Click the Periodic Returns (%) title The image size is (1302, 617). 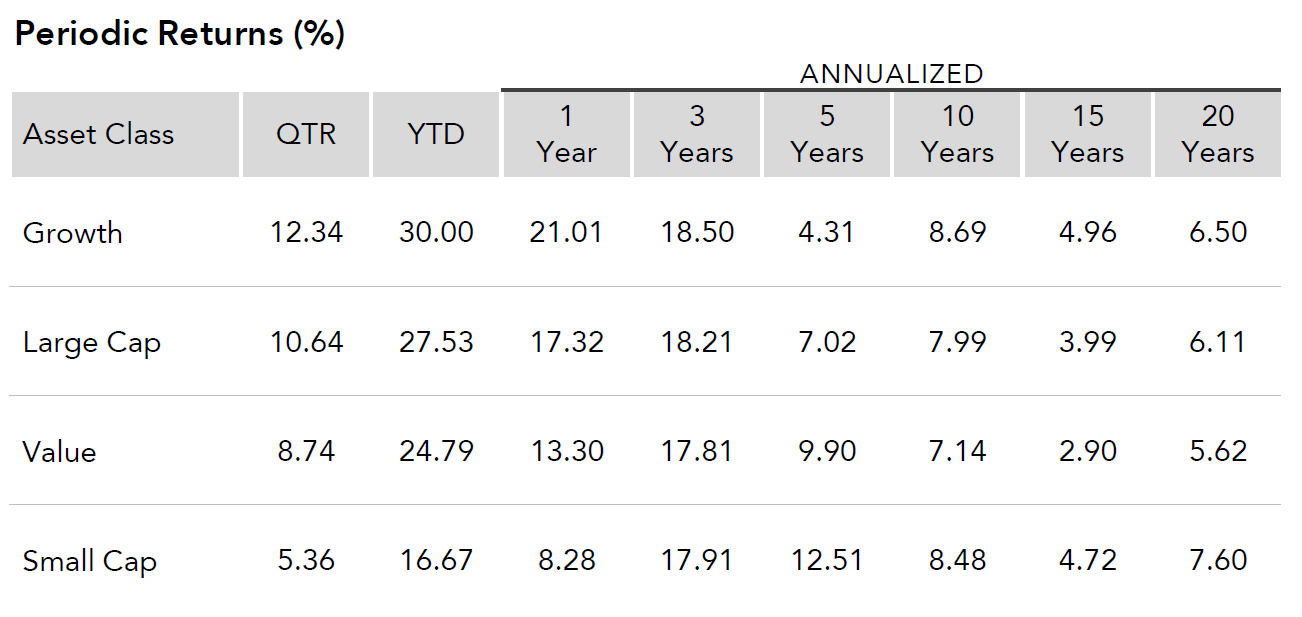pyautogui.click(x=180, y=34)
